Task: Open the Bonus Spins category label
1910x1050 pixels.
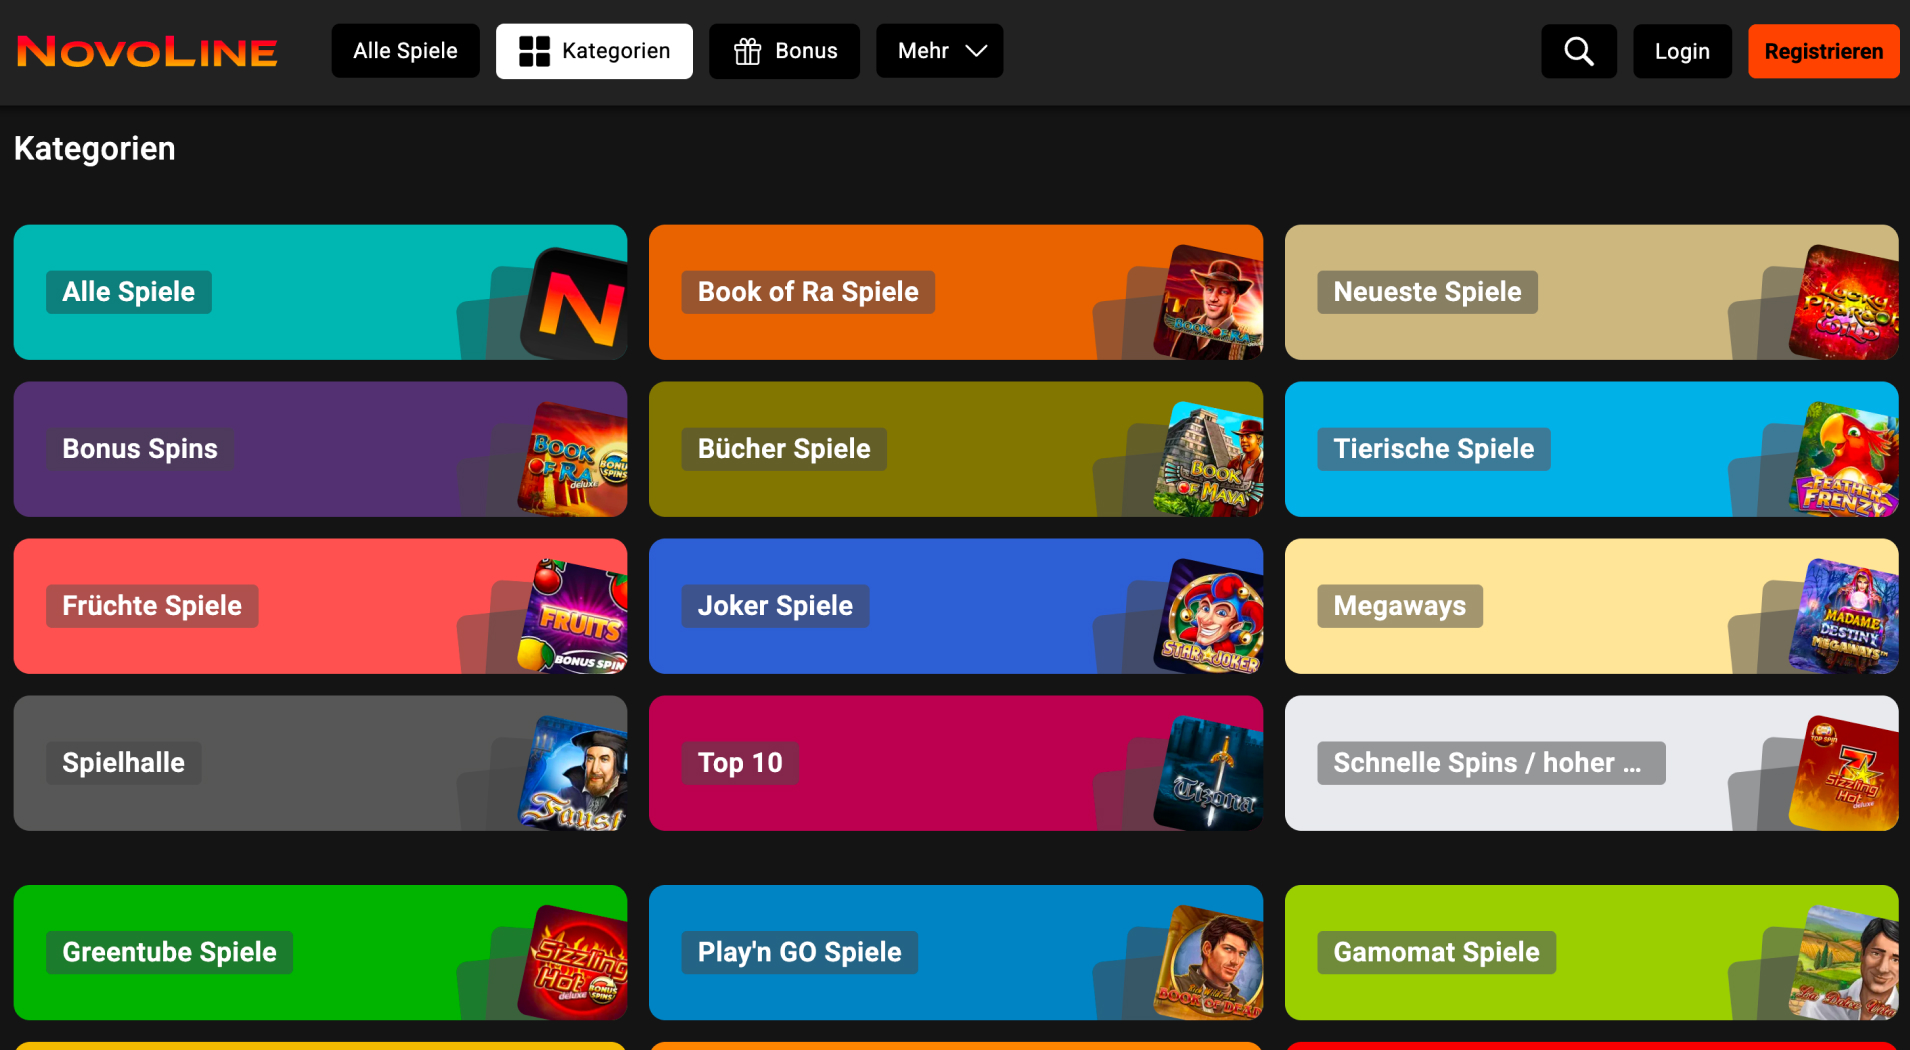Action: click(x=140, y=449)
